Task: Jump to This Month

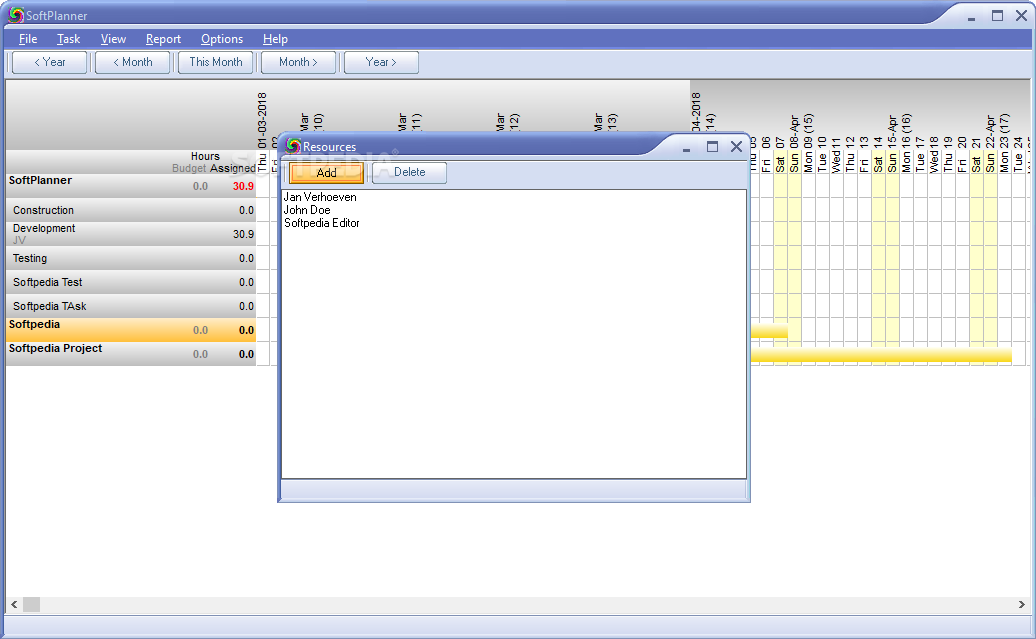Action: pyautogui.click(x=215, y=62)
